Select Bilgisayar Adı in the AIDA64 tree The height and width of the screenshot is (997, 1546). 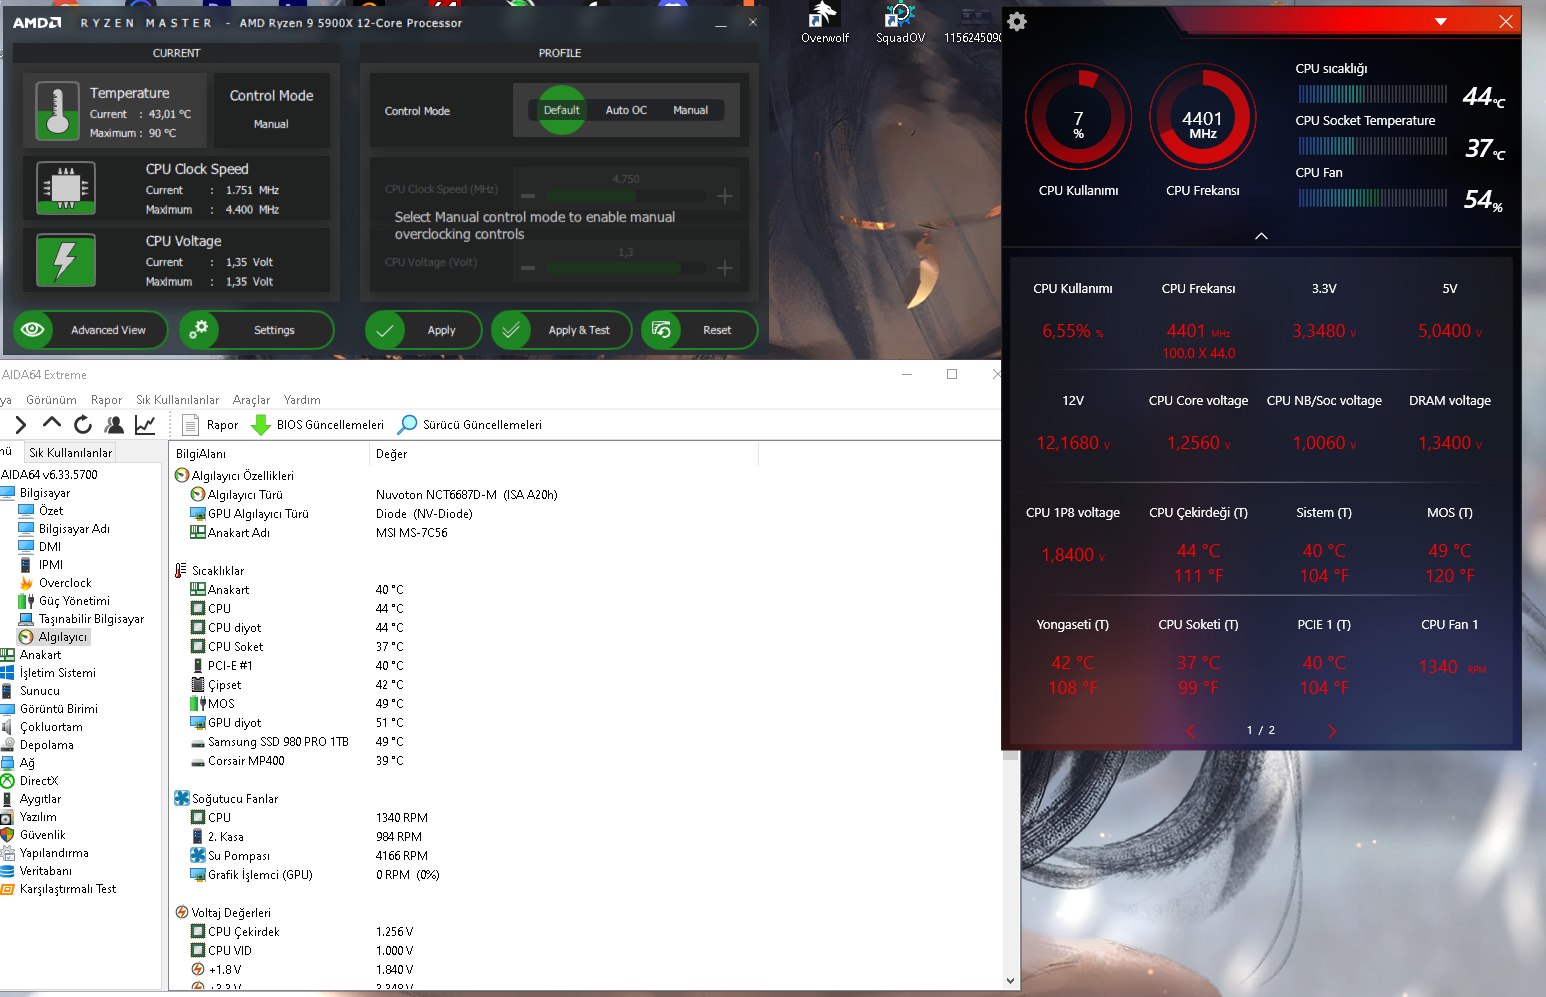click(74, 529)
